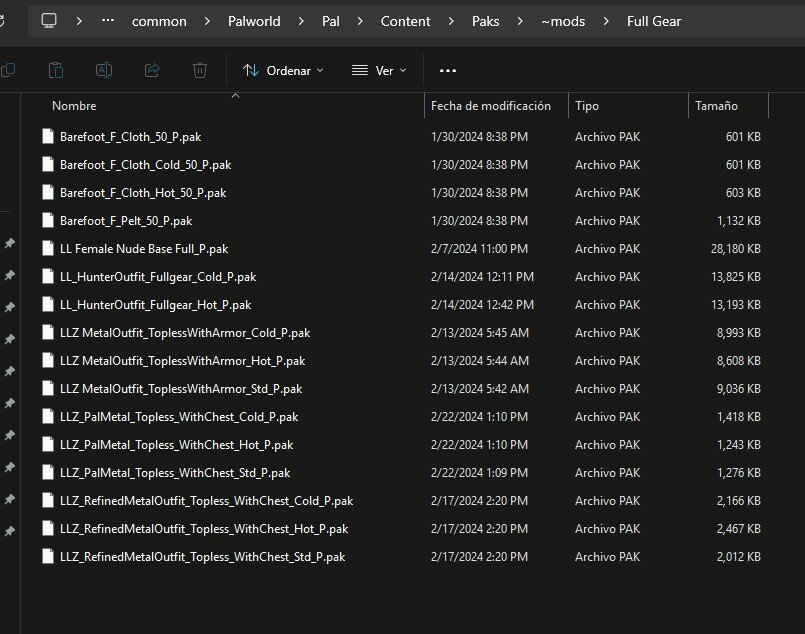Click the breadcrumb ellipsis to show hidden folders
The image size is (805, 634).
click(x=108, y=21)
